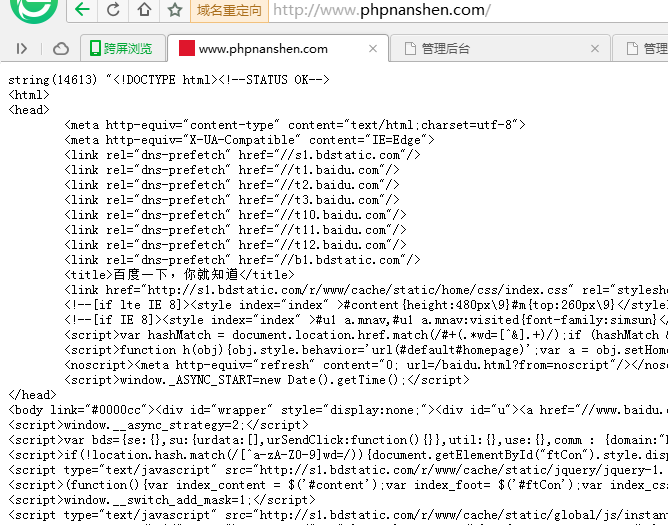668x525 pixels.
Task: Toggle the sidebar panel arrow icon
Action: (21, 49)
